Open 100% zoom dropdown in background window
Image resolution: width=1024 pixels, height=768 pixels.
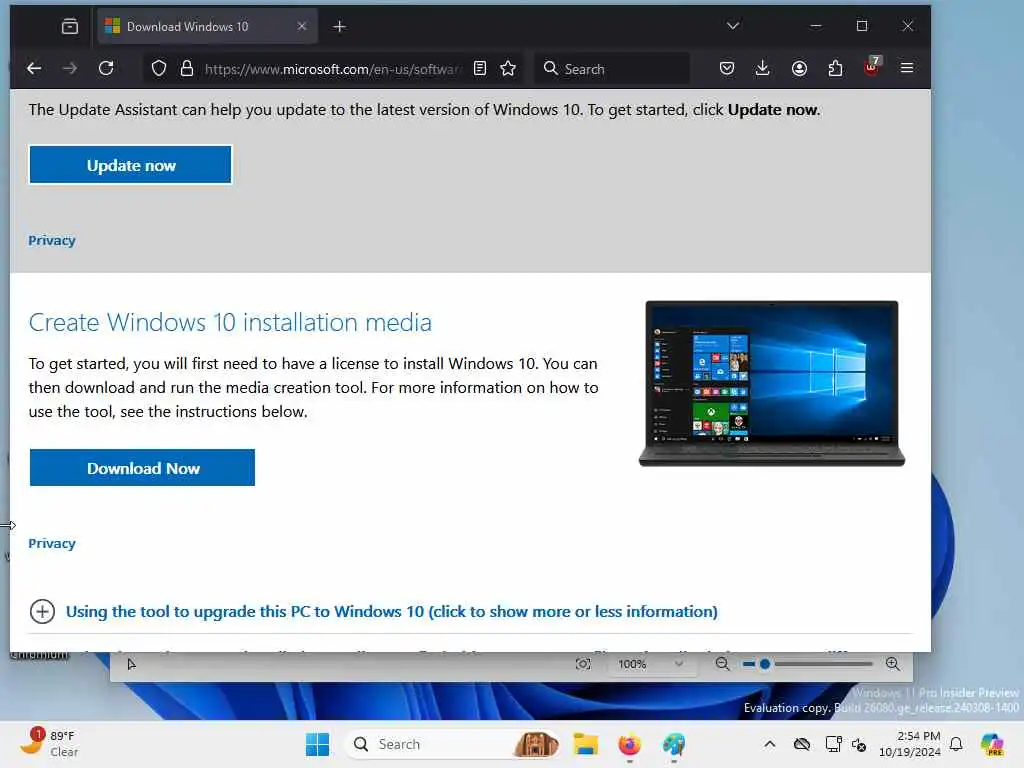tap(650, 664)
